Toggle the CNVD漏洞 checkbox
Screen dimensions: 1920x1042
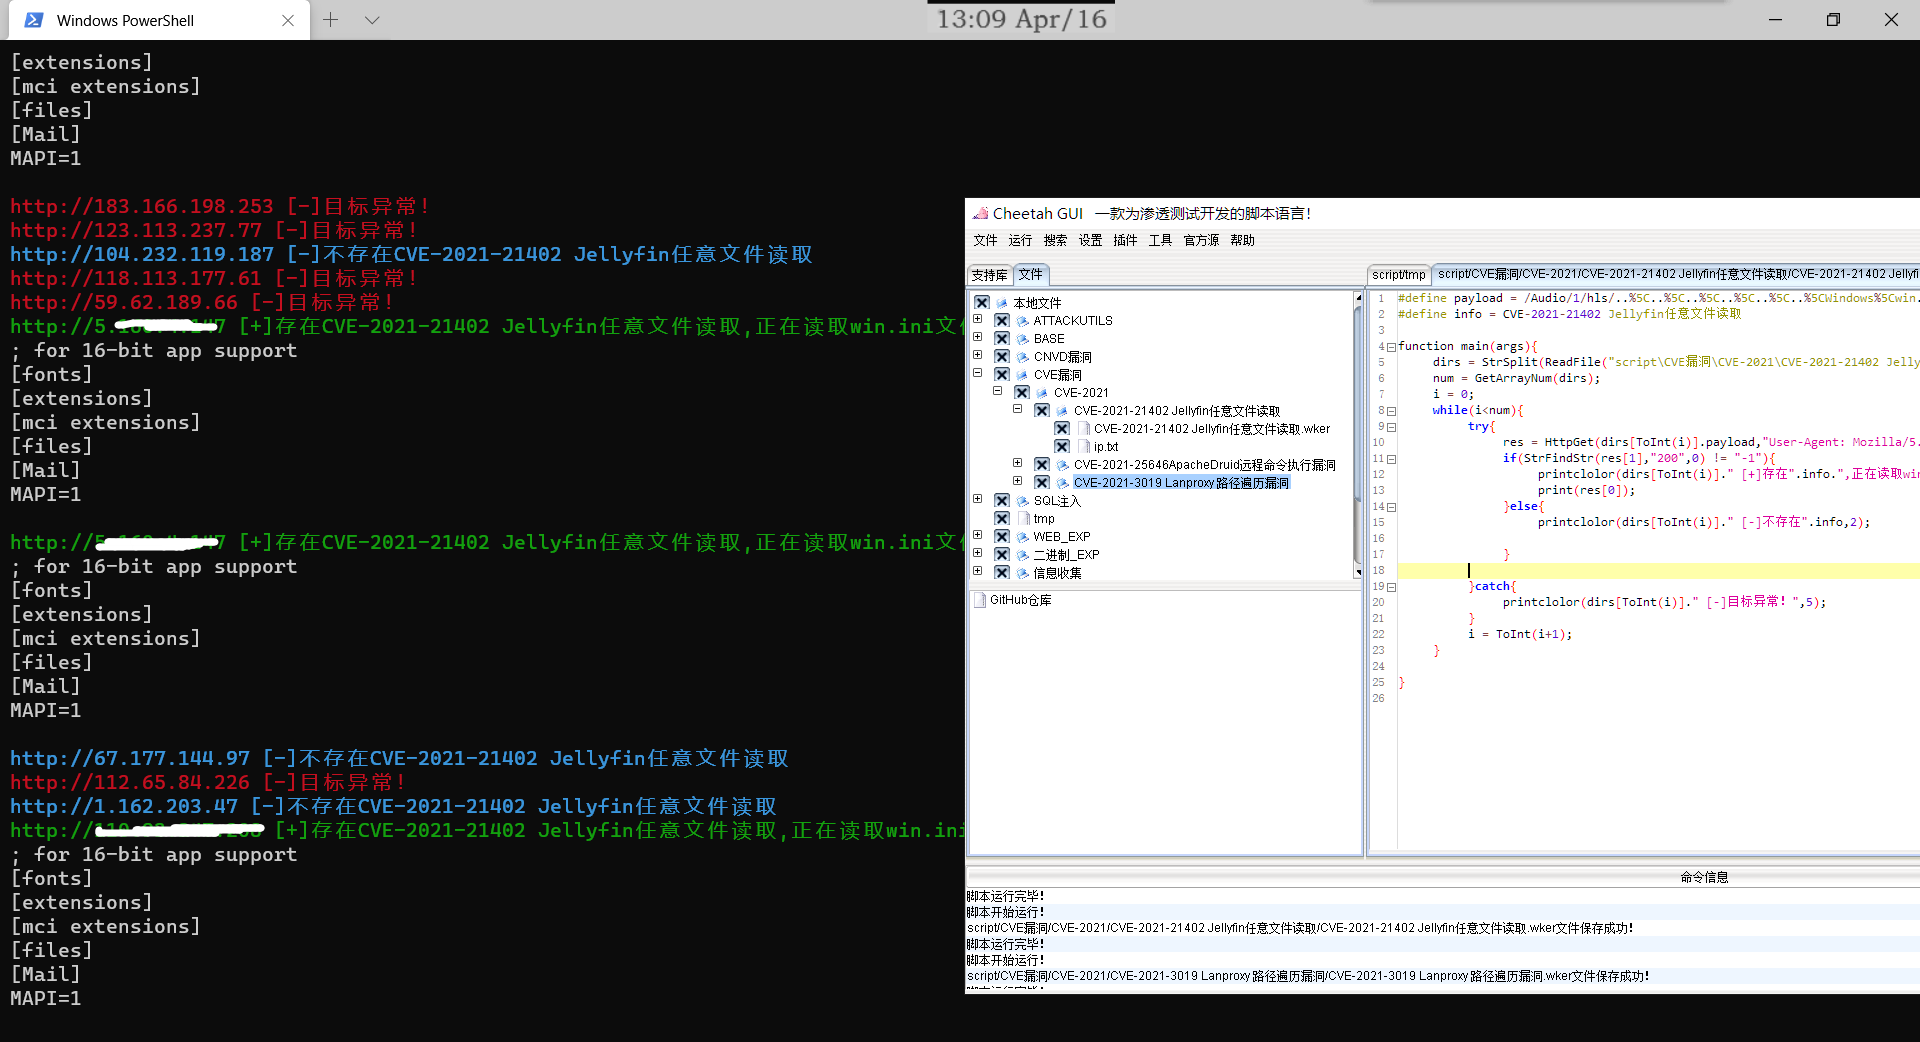click(x=1002, y=357)
